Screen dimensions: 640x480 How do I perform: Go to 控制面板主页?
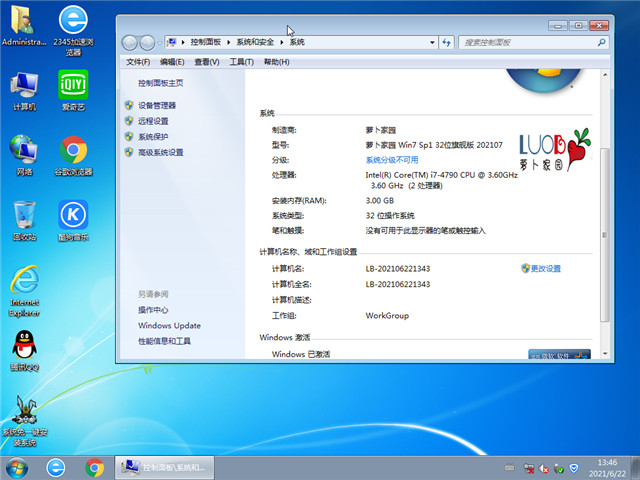click(x=160, y=83)
